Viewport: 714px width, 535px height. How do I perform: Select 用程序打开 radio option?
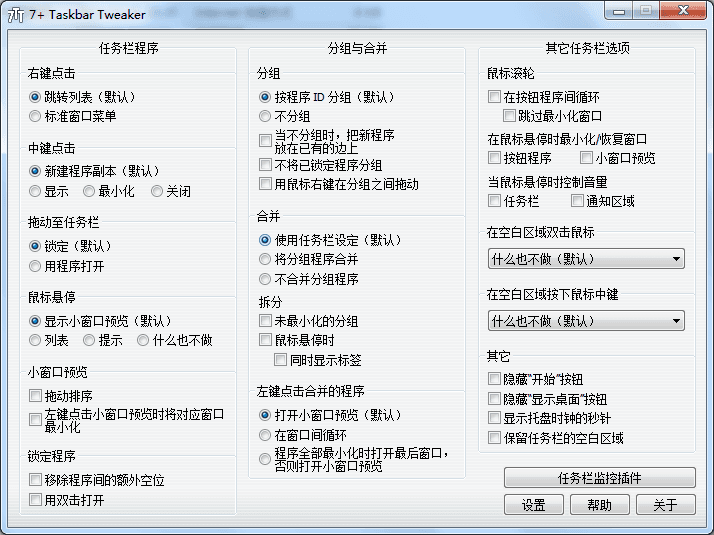pyautogui.click(x=35, y=266)
